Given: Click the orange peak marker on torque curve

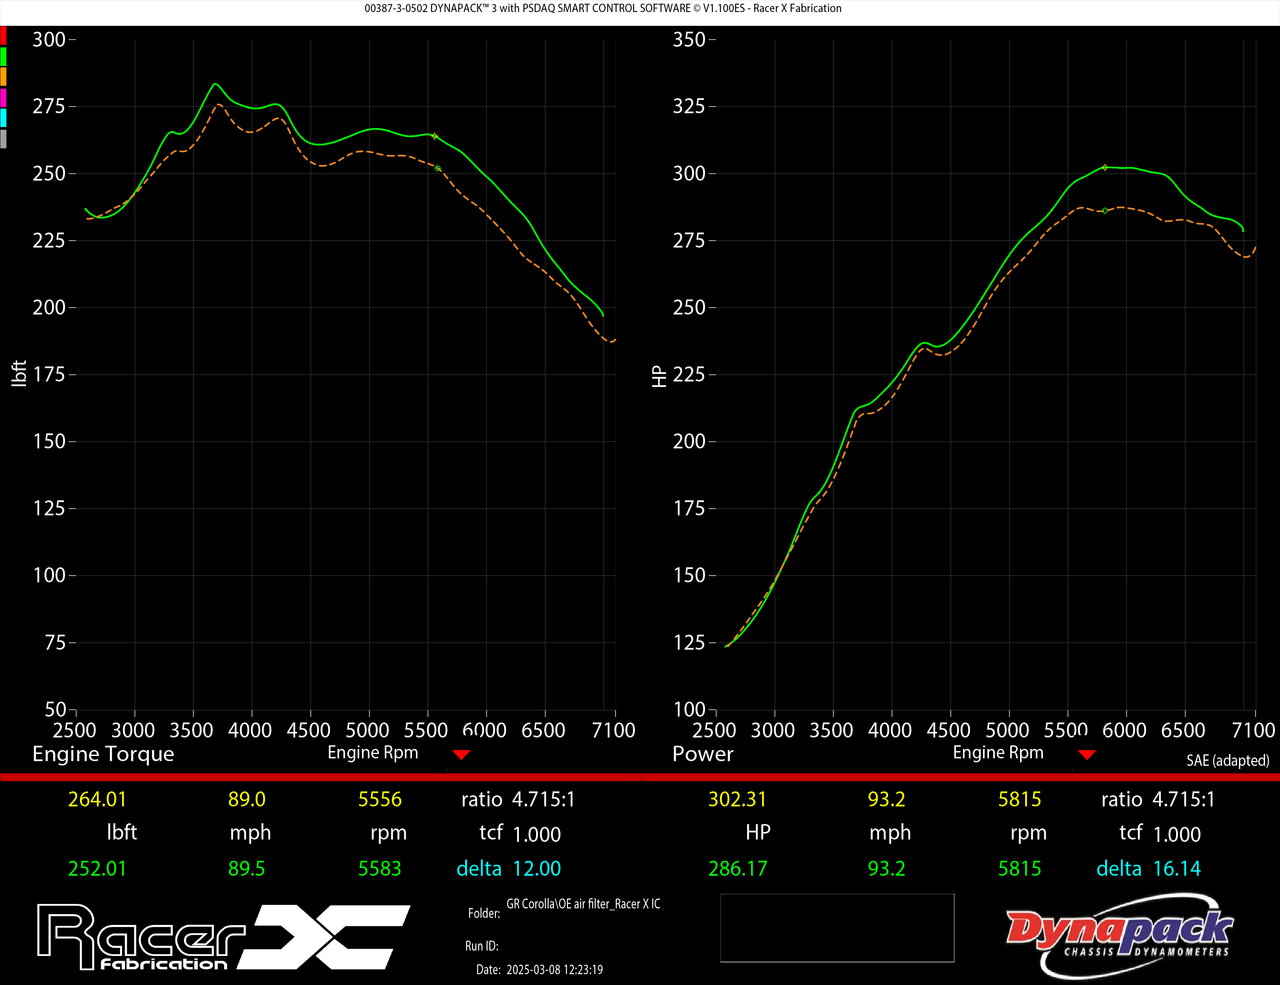Looking at the screenshot, I should (438, 168).
